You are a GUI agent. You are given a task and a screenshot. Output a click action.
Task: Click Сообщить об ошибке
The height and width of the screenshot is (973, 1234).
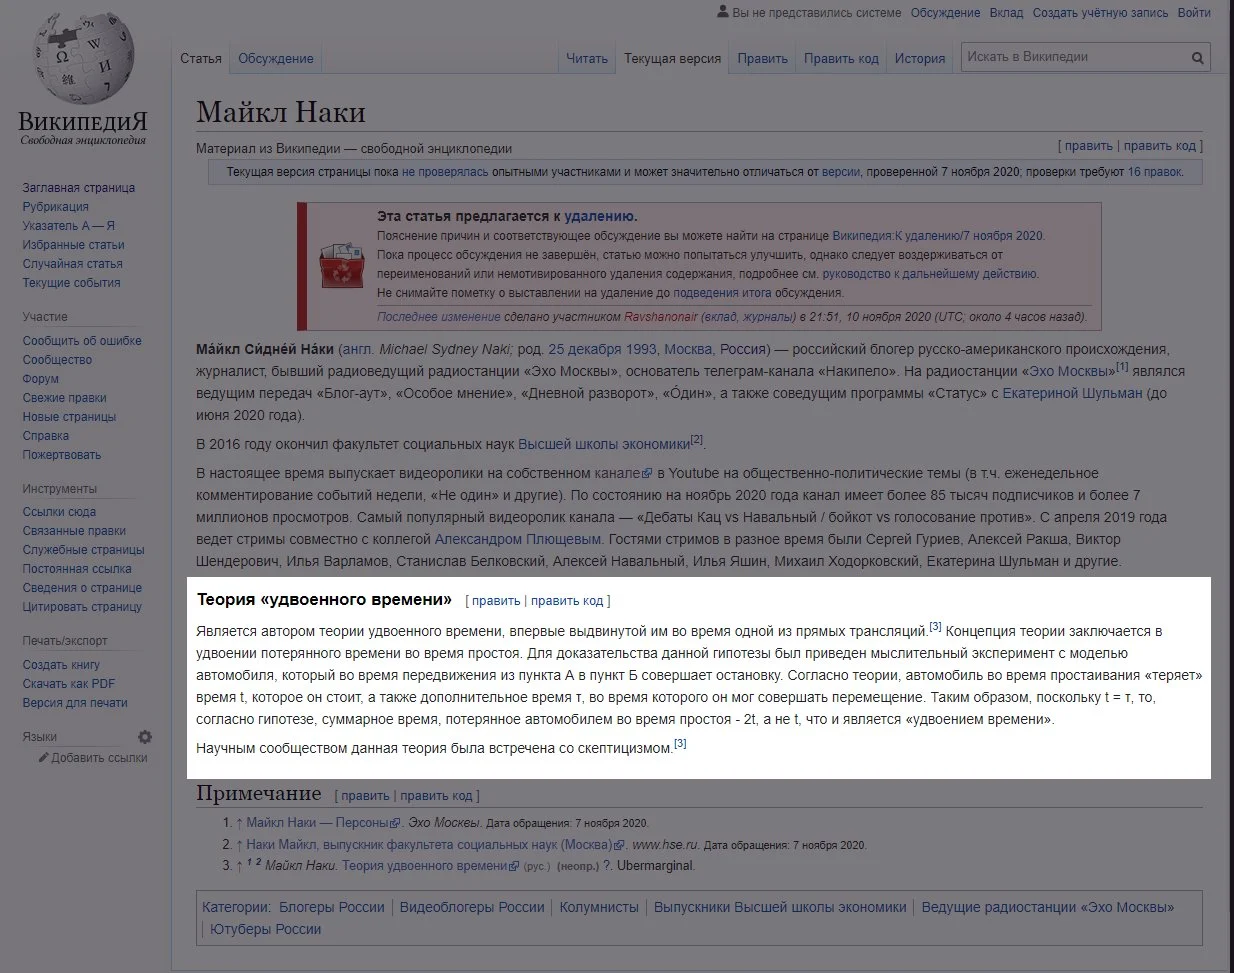(82, 341)
